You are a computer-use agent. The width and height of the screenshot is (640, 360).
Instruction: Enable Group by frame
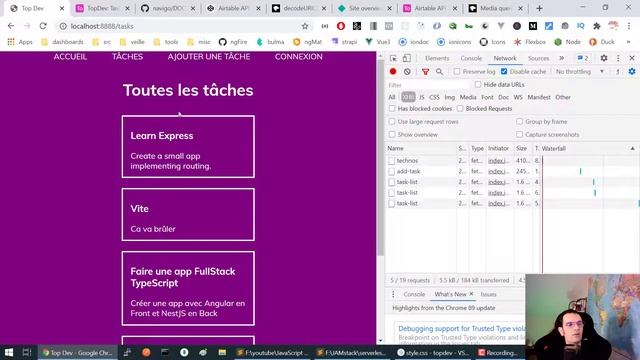pyautogui.click(x=520, y=122)
